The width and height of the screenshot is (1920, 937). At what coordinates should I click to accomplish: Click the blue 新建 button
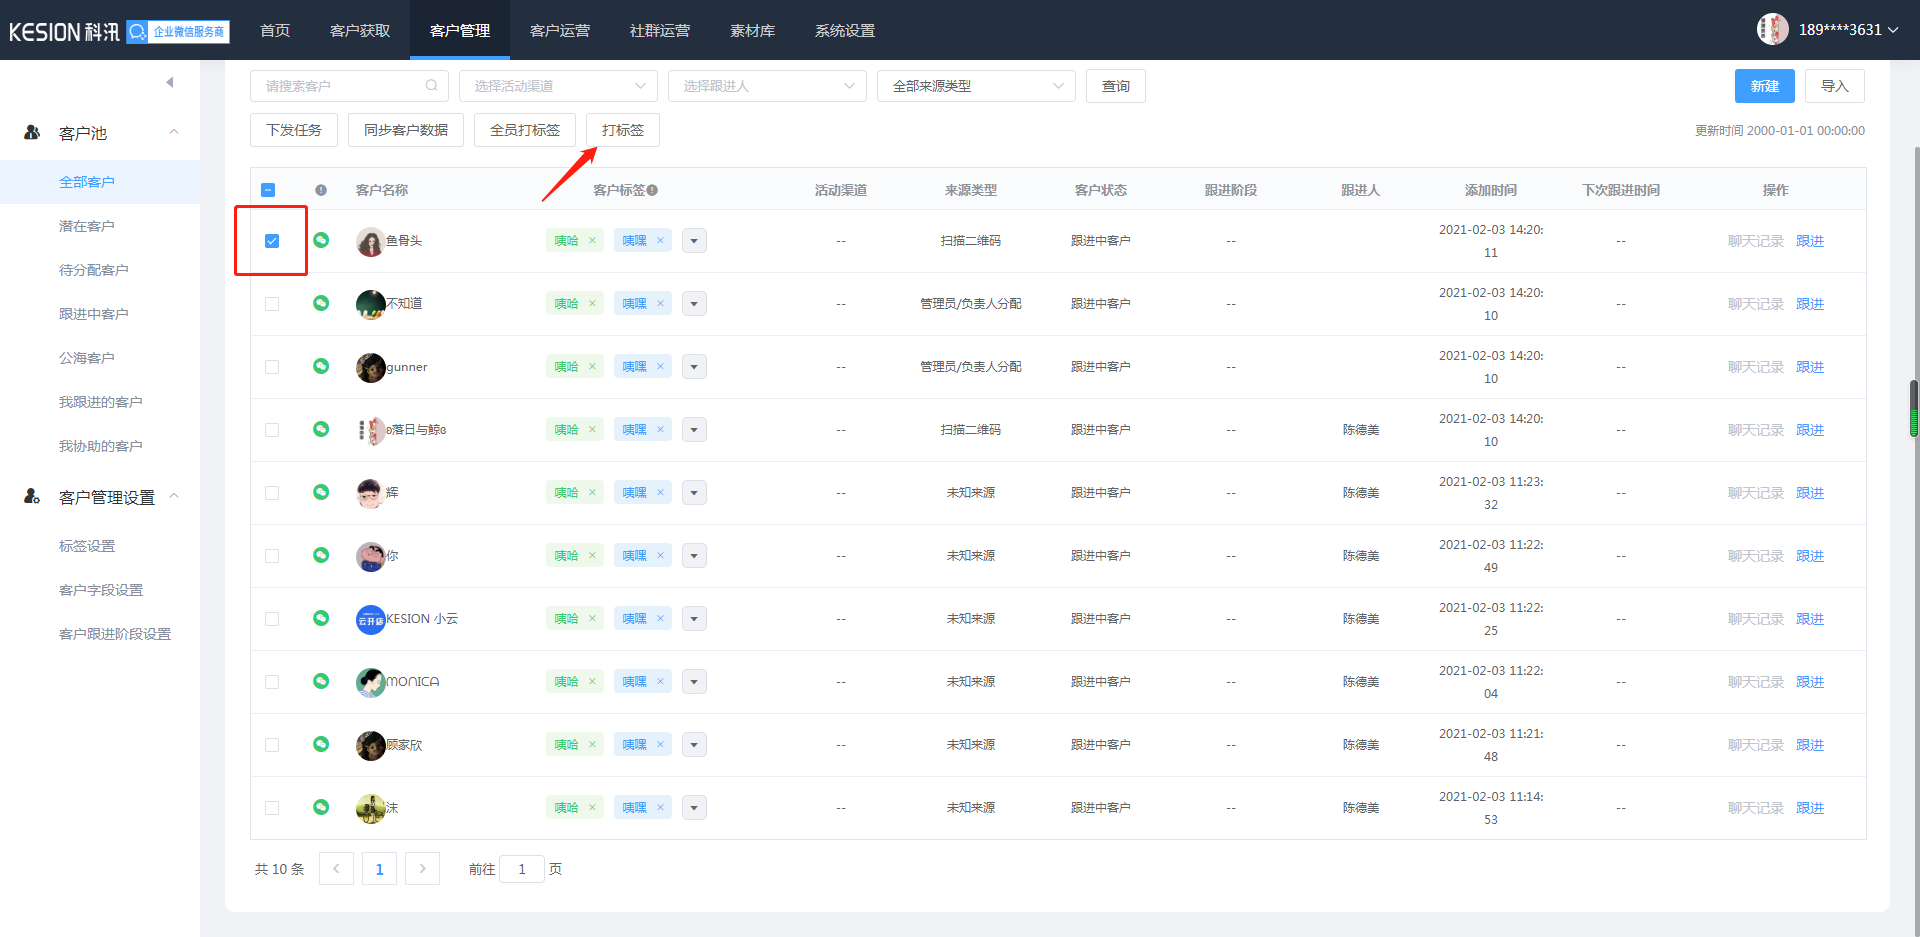[x=1764, y=86]
